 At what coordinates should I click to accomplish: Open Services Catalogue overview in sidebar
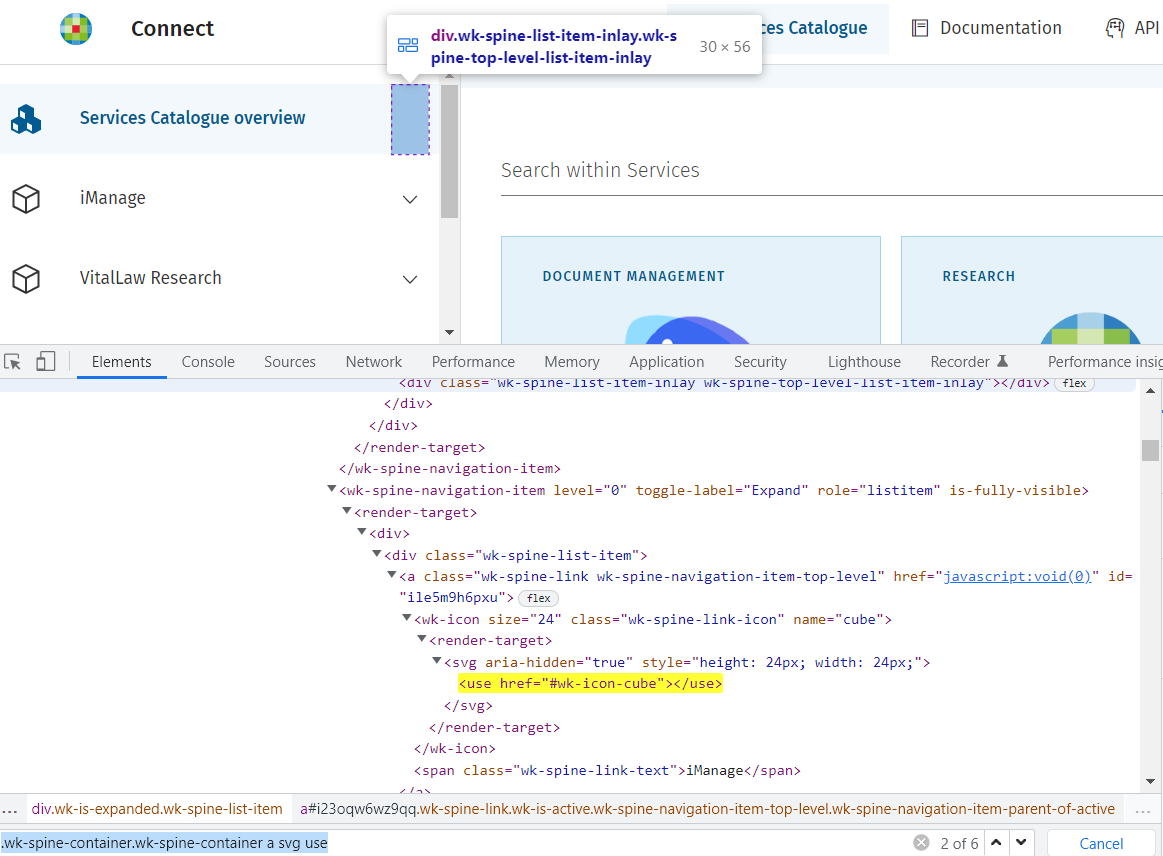[x=193, y=119]
